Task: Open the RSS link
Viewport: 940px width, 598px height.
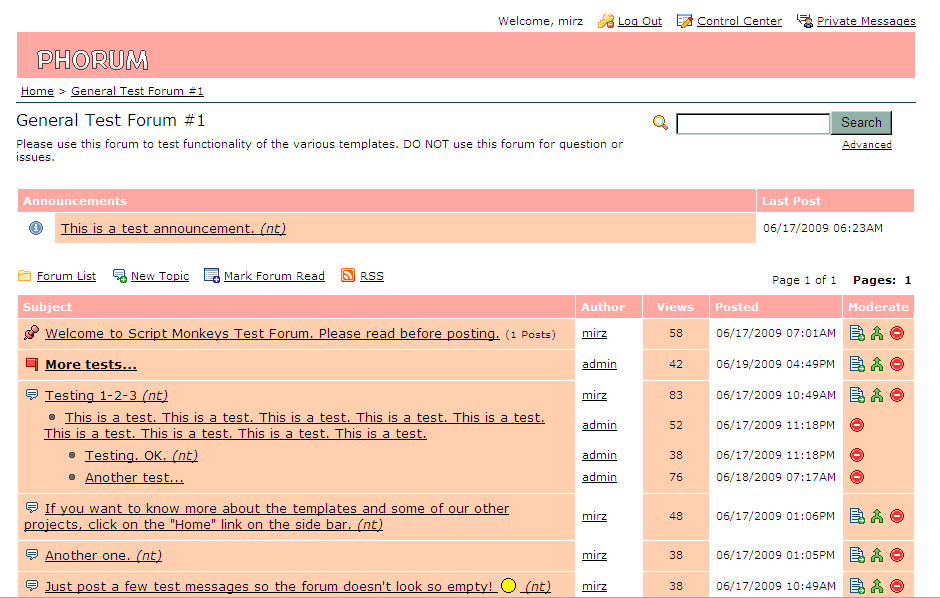Action: pos(372,276)
